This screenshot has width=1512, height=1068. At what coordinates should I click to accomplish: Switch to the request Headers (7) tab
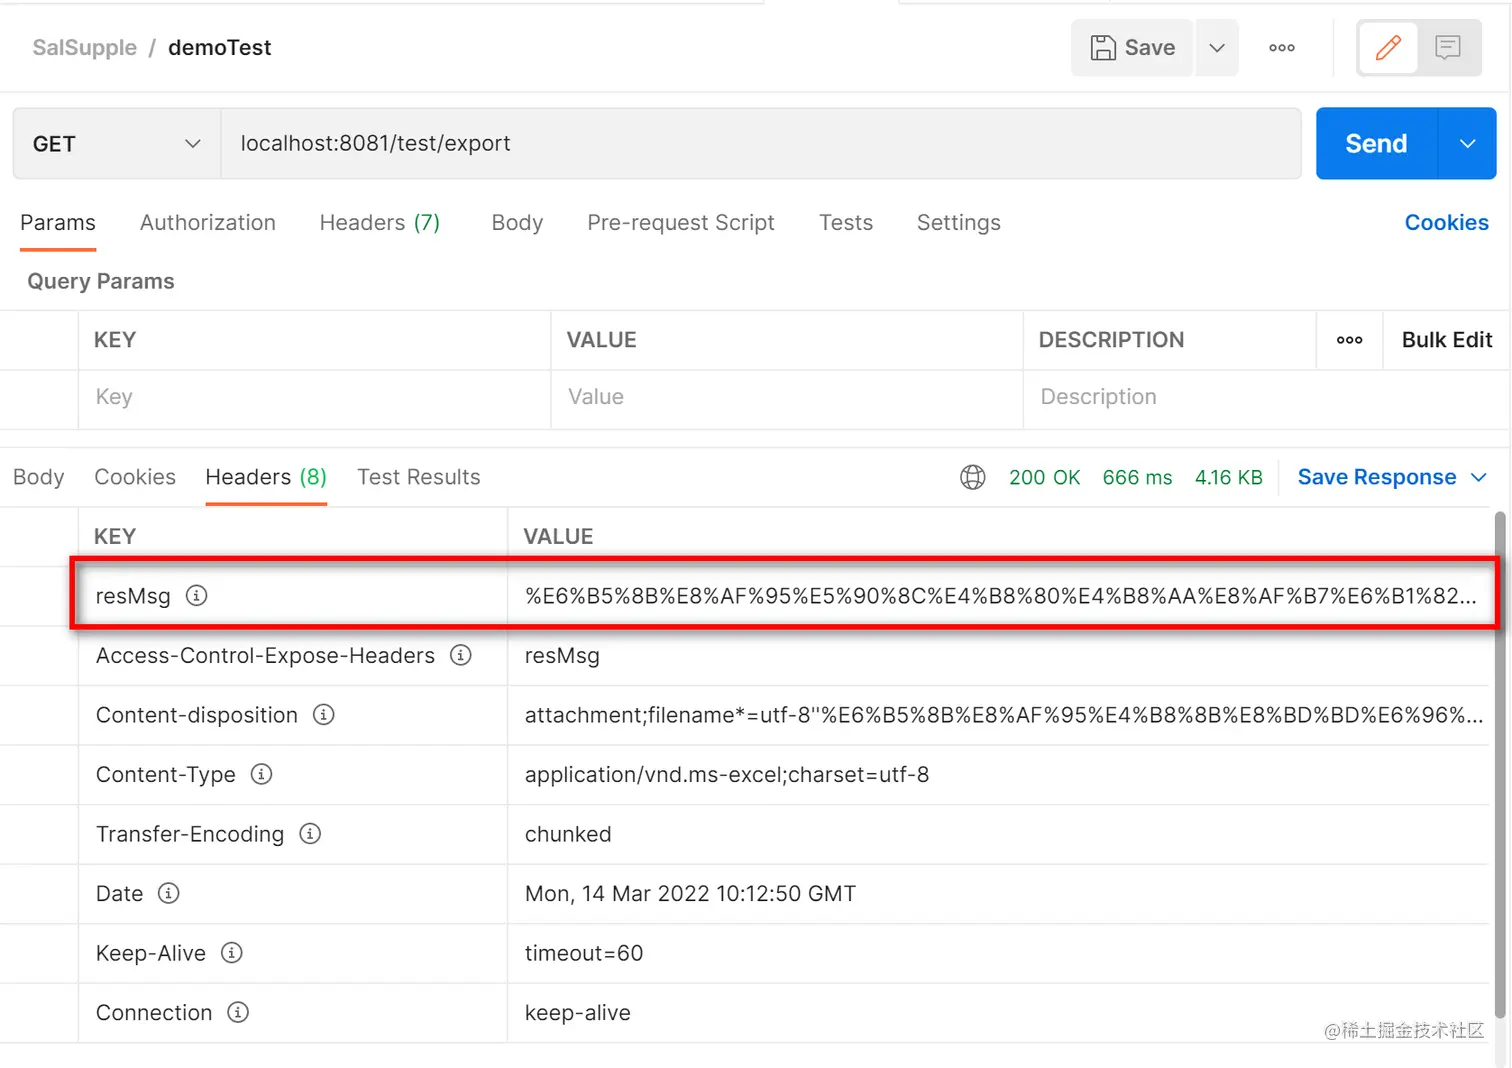(380, 223)
